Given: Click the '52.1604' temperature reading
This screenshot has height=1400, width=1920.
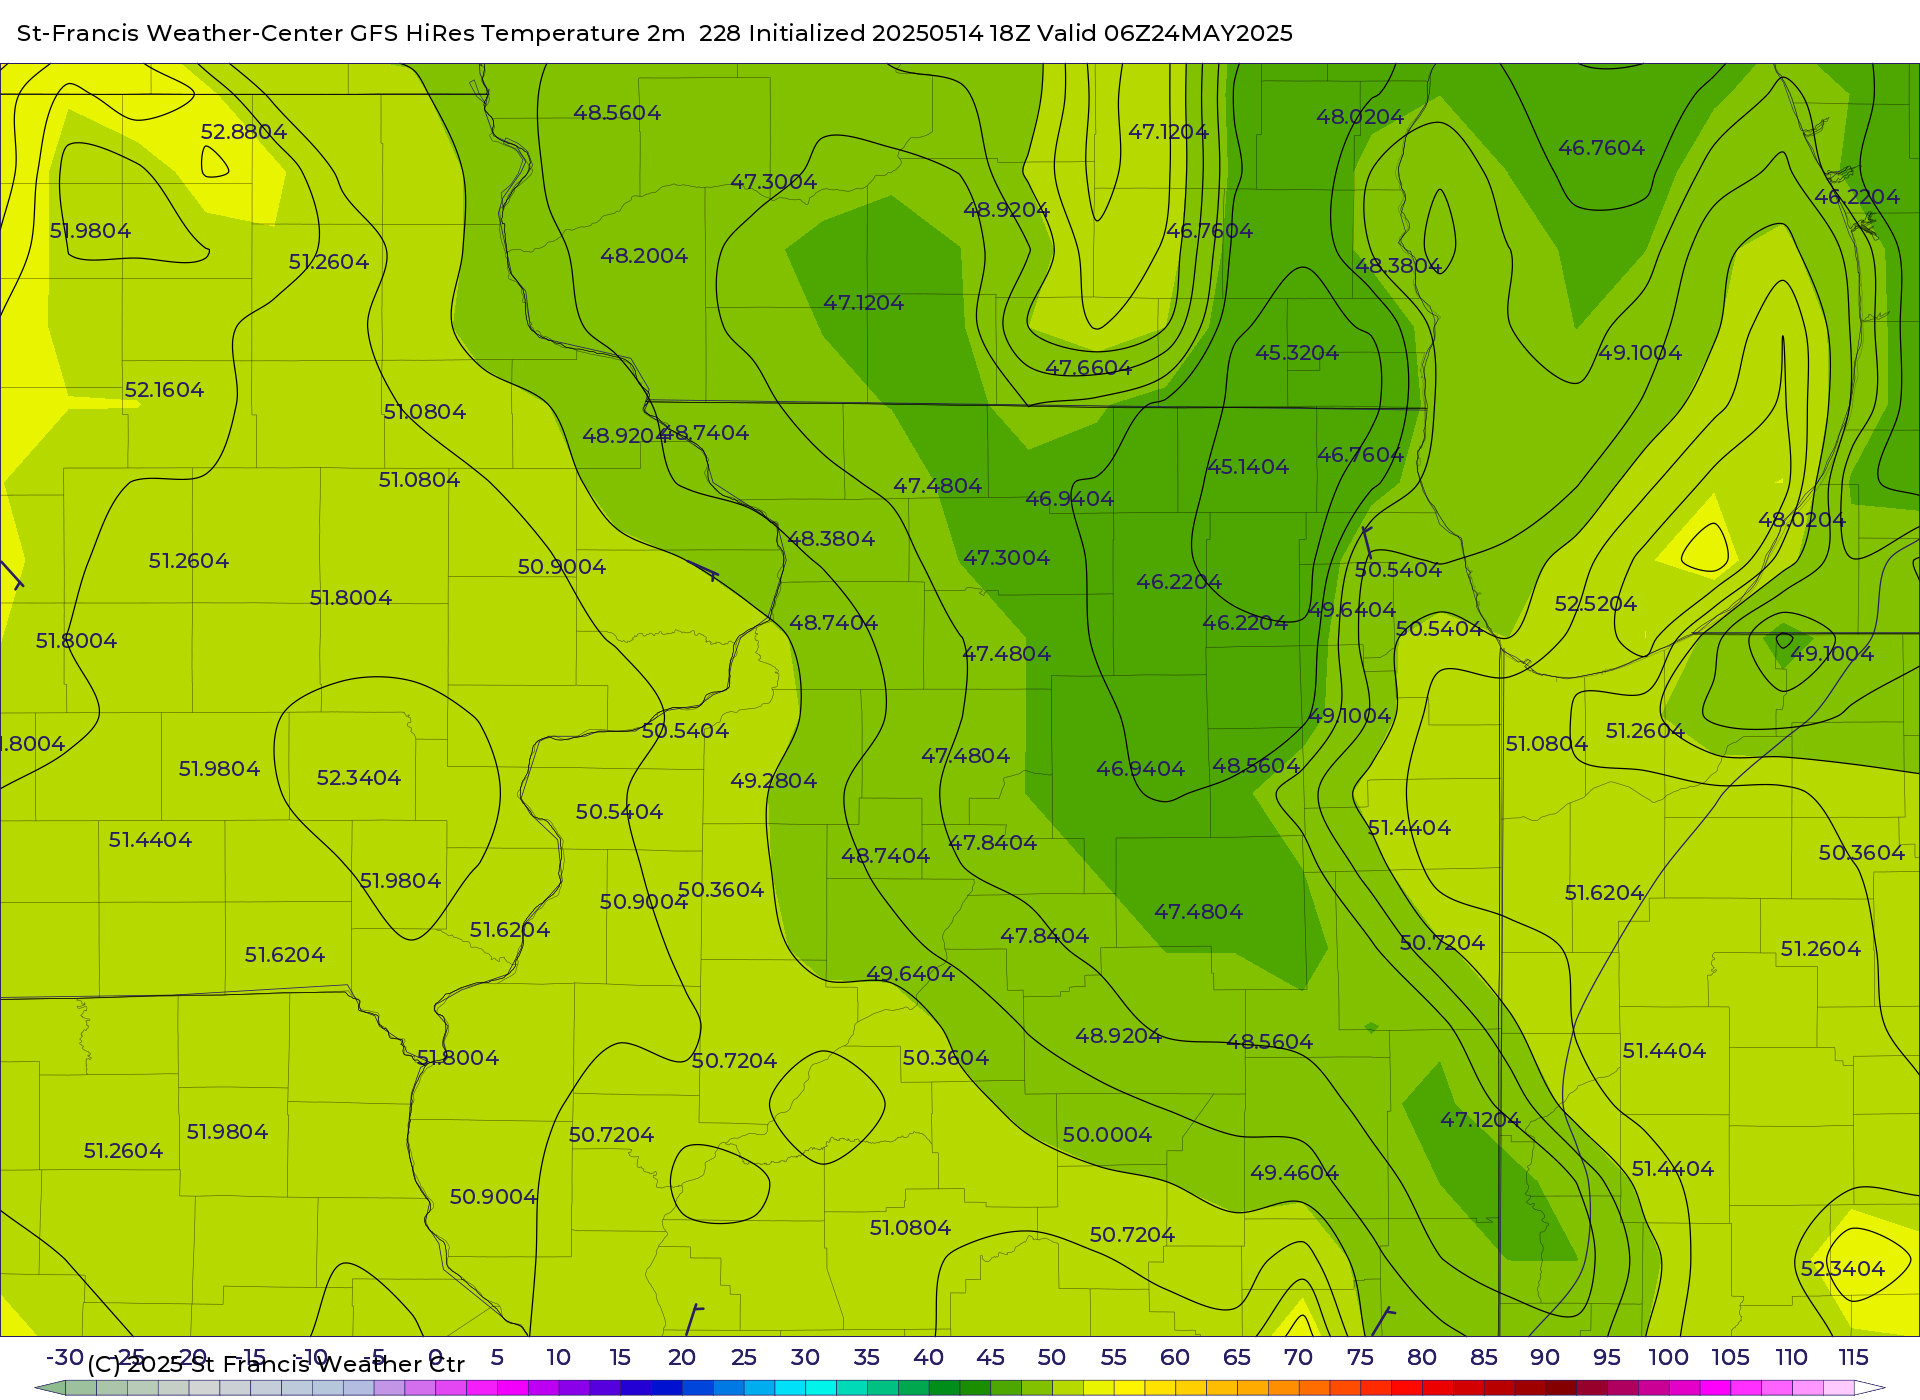Looking at the screenshot, I should pos(164,390).
